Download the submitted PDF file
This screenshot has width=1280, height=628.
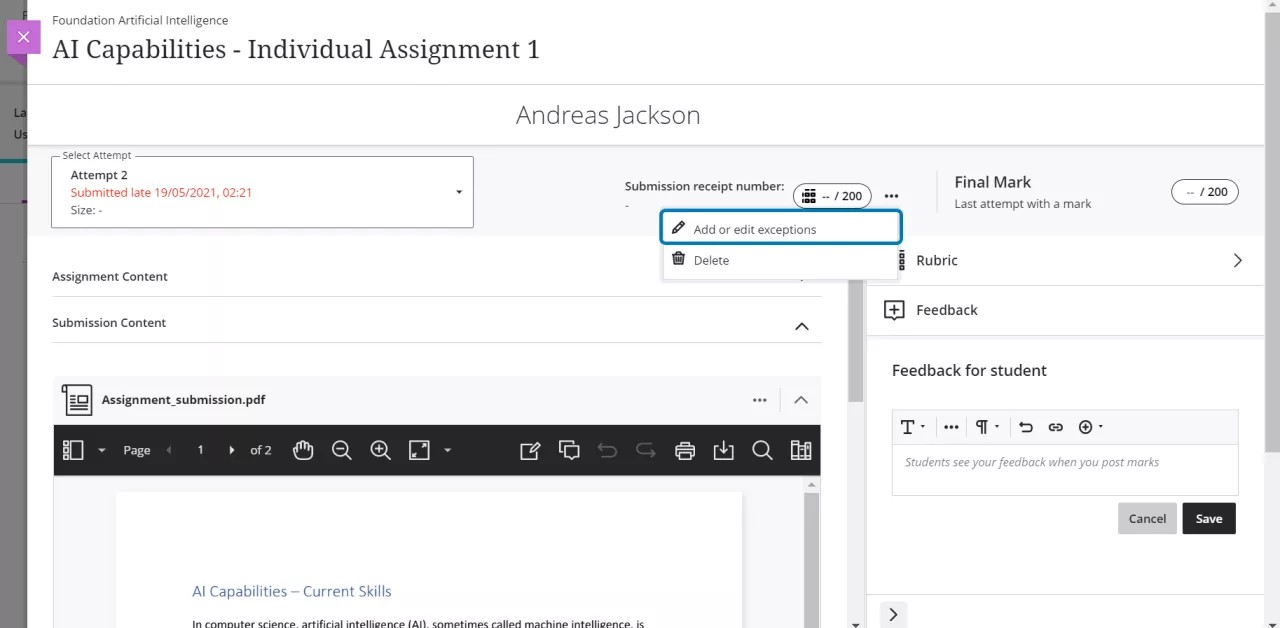(723, 450)
